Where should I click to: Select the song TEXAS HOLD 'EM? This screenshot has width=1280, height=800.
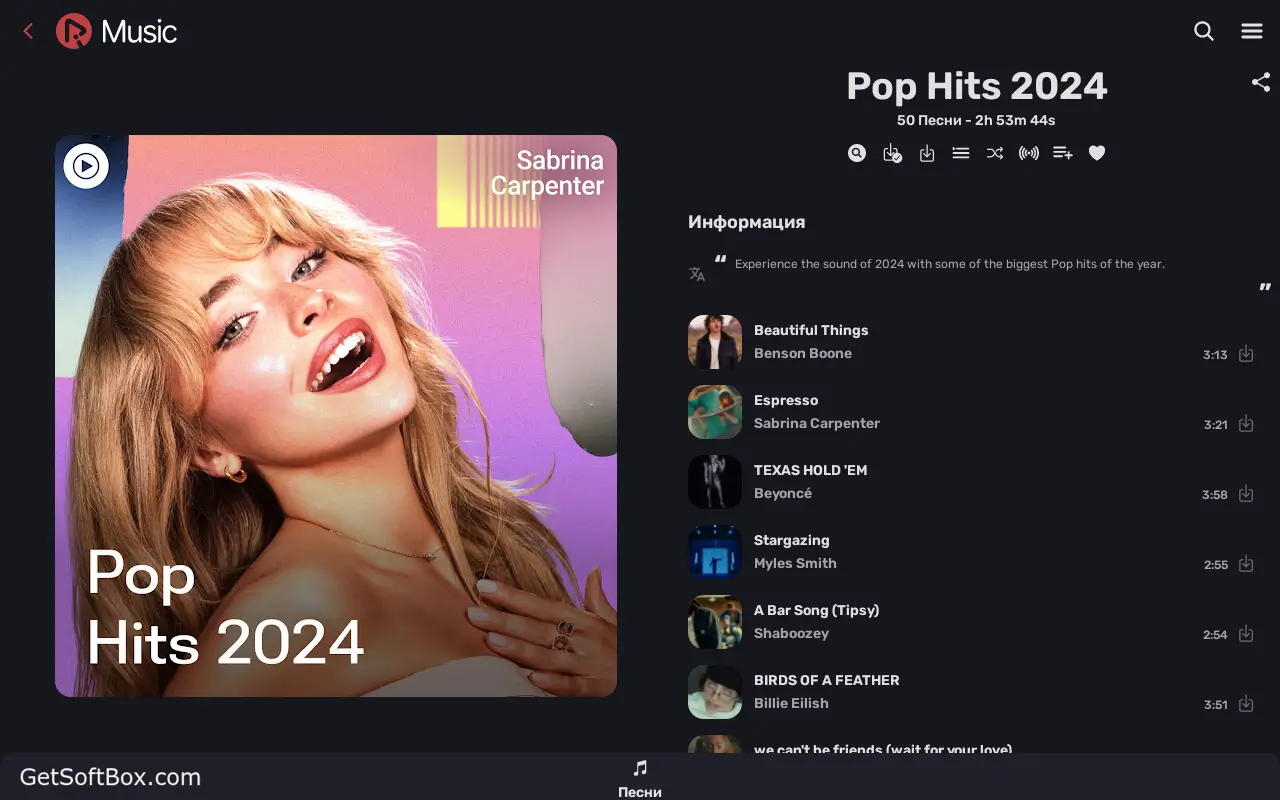point(810,470)
